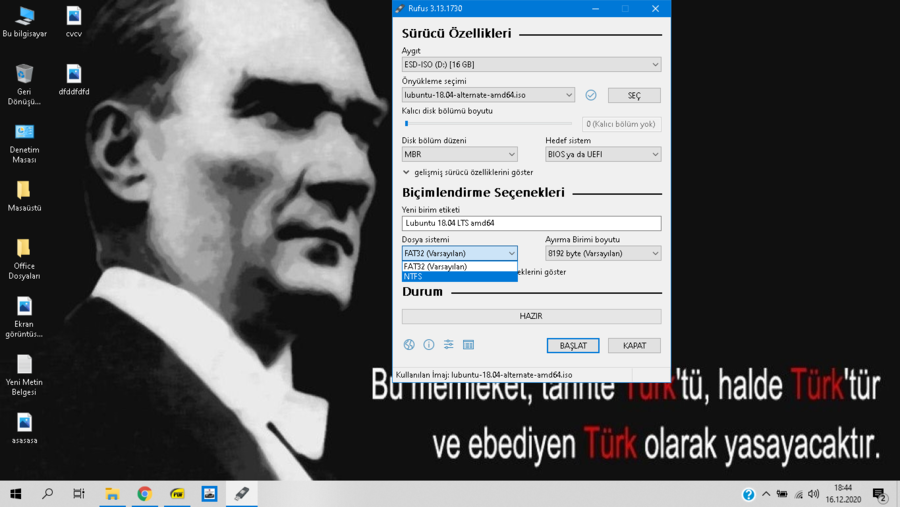Open the Masaüstü folder icon

click(x=24, y=196)
